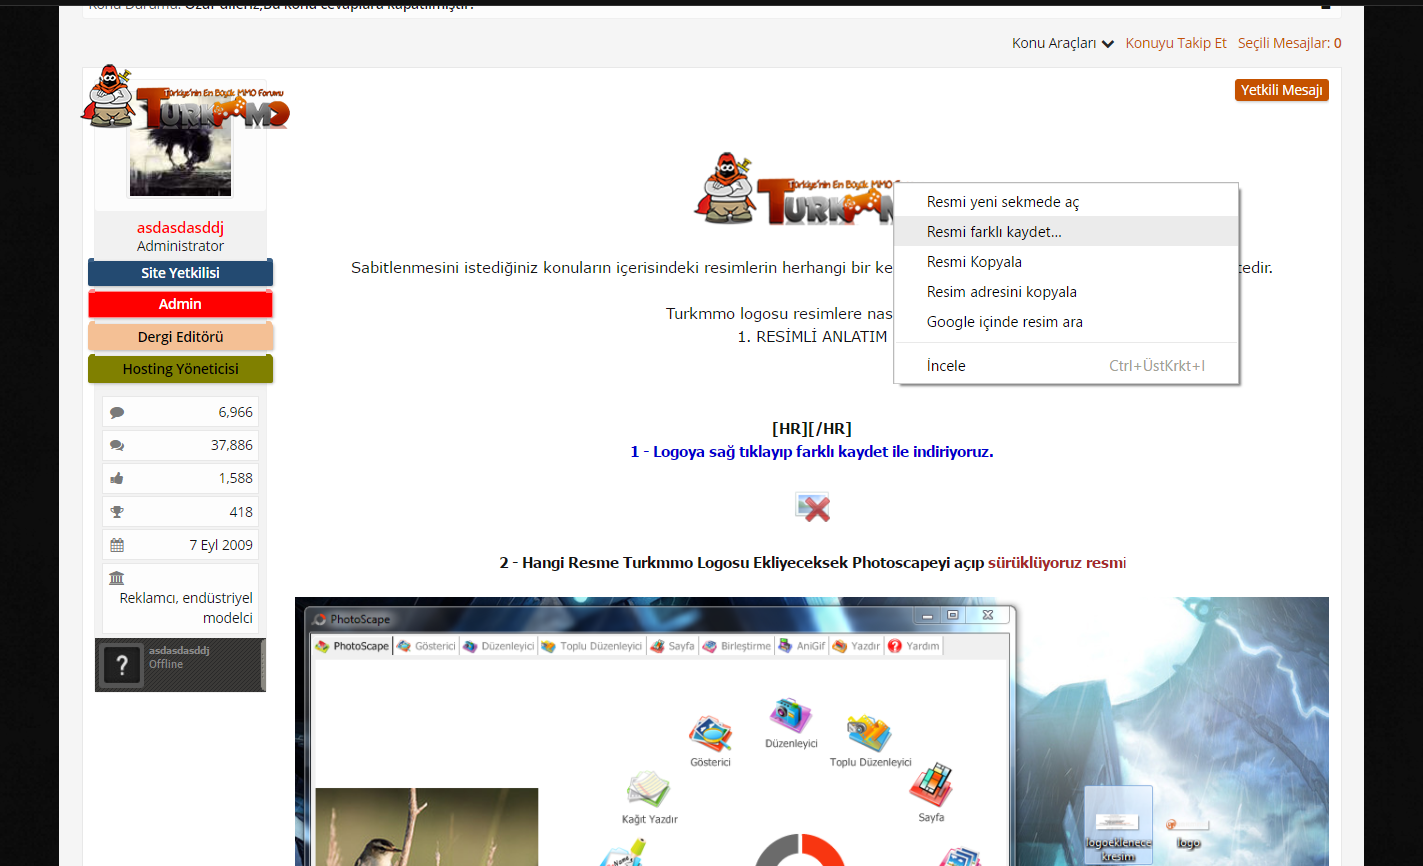Viewport: 1423px width, 866px height.
Task: Choose 'İncele' from the context menu
Action: pos(1066,366)
